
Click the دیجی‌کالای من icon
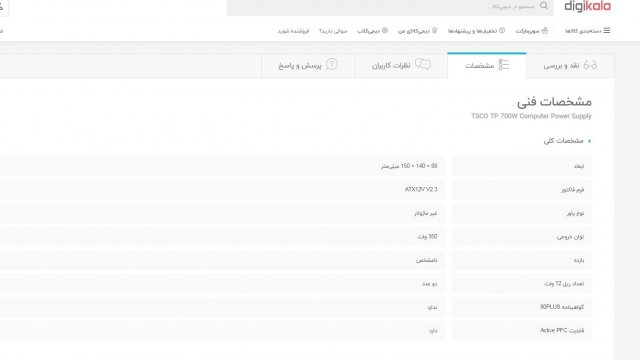(434, 31)
